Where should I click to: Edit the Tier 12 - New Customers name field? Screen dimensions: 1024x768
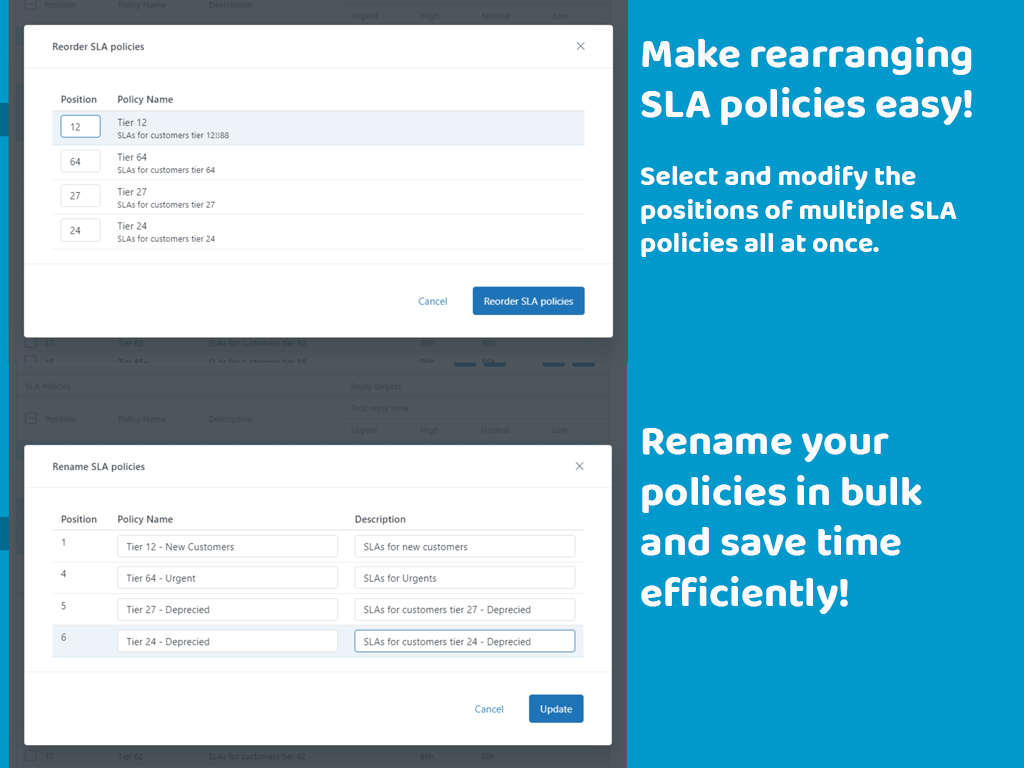(x=227, y=546)
